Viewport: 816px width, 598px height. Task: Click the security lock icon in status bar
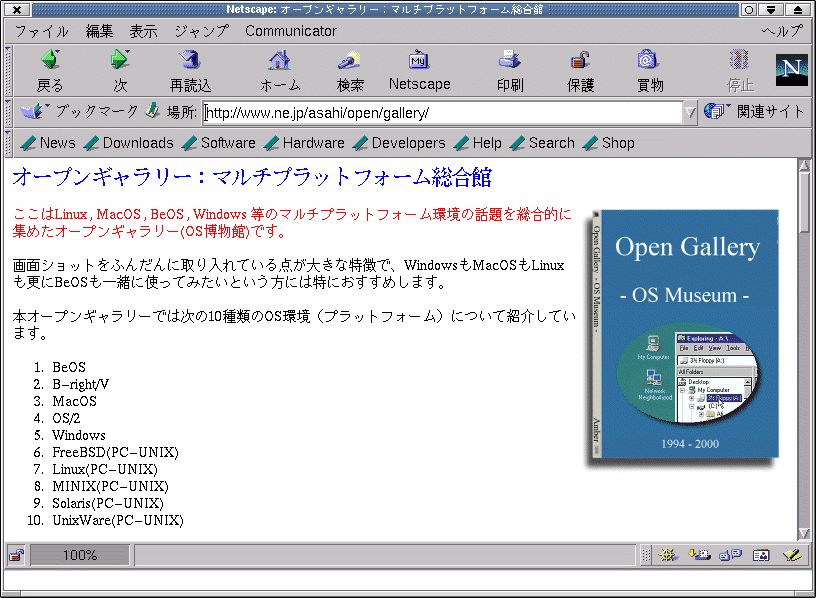pos(16,555)
